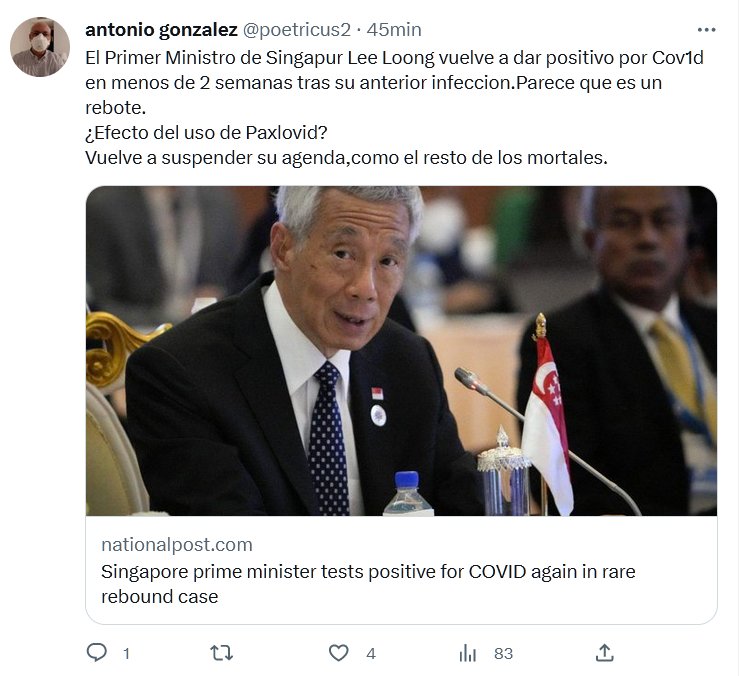Click the 'rebound case' text in link card
Viewport: 754px width, 676px height.
point(160,597)
